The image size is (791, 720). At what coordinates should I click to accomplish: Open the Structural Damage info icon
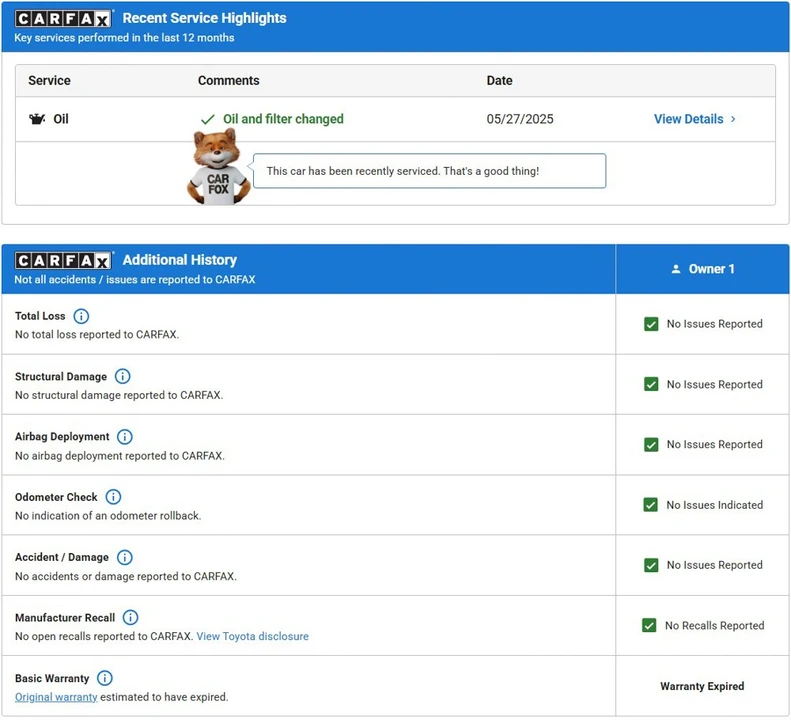[123, 376]
